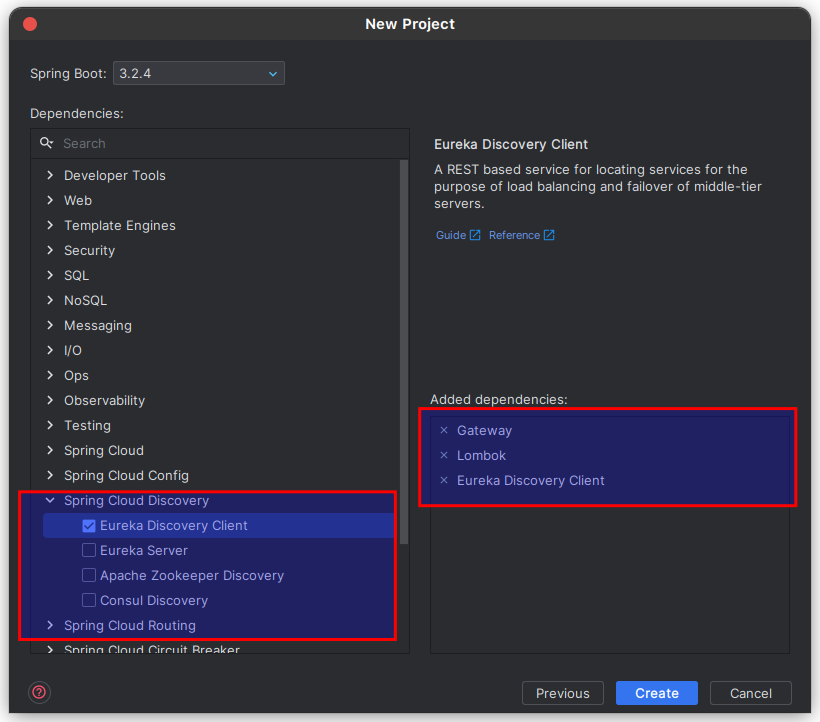
Task: Click the dependencies Search field
Action: pyautogui.click(x=220, y=143)
